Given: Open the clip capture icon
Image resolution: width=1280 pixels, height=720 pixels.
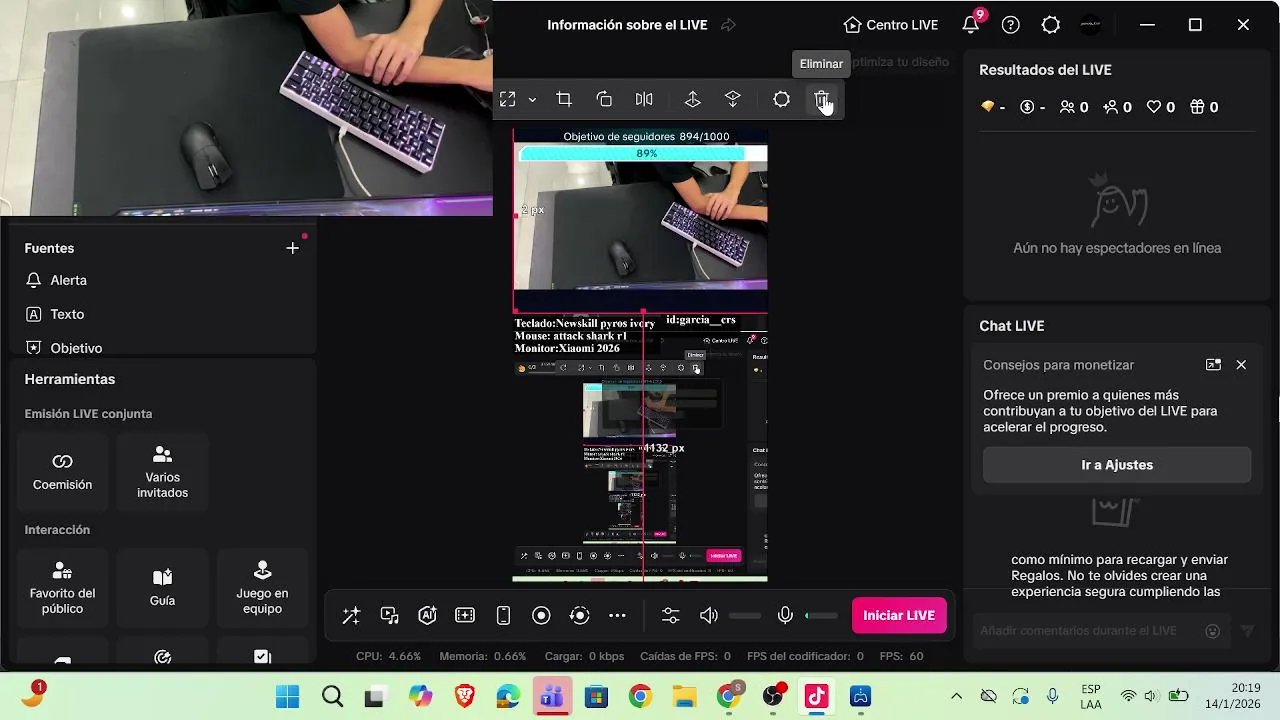Looking at the screenshot, I should 465,616.
